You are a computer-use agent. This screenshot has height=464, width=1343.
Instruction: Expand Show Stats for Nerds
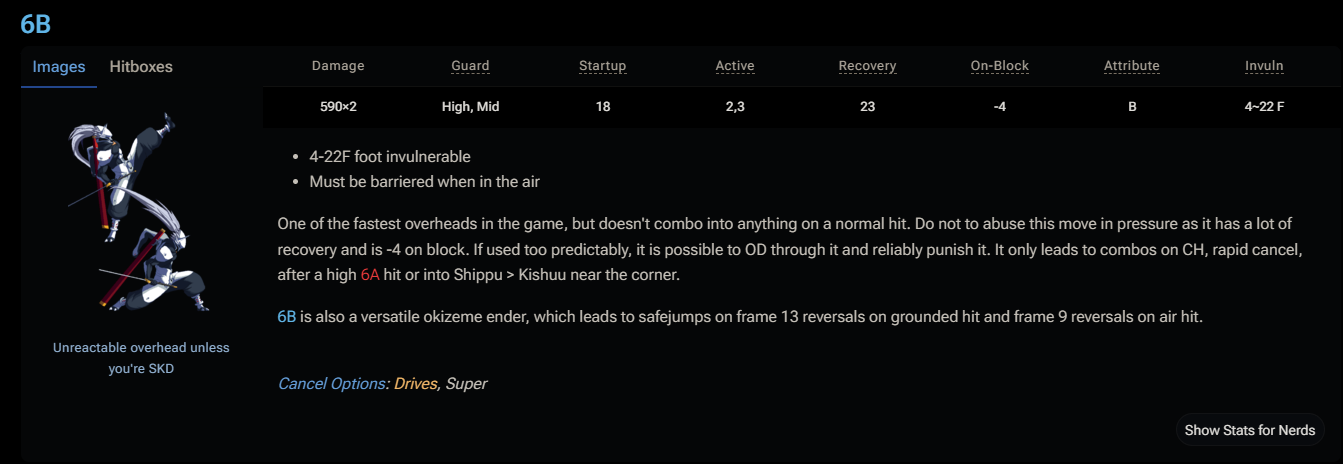pyautogui.click(x=1250, y=430)
